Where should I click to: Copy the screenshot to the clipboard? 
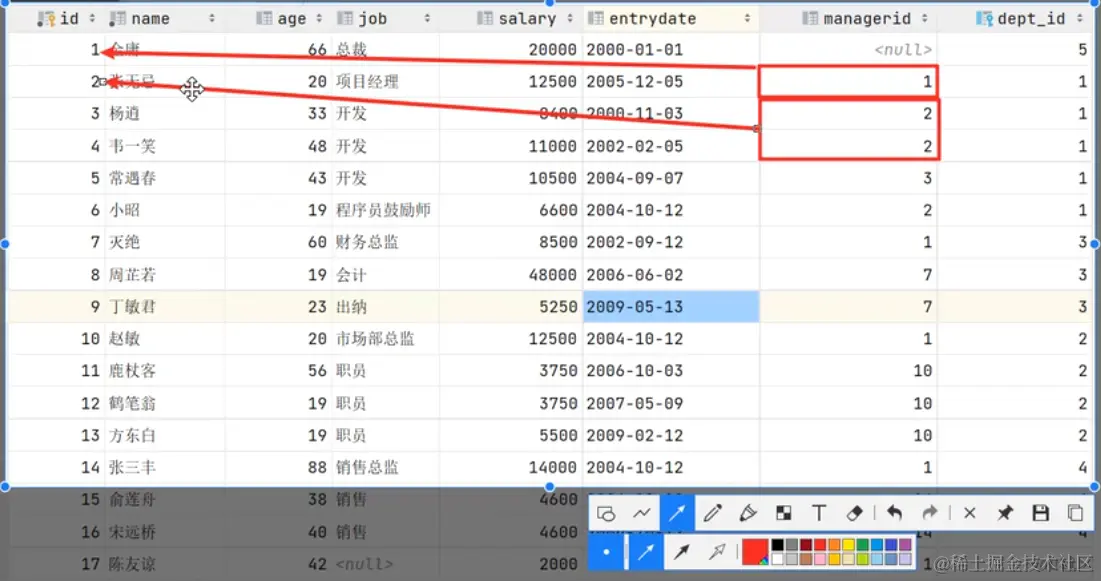[x=1075, y=514]
